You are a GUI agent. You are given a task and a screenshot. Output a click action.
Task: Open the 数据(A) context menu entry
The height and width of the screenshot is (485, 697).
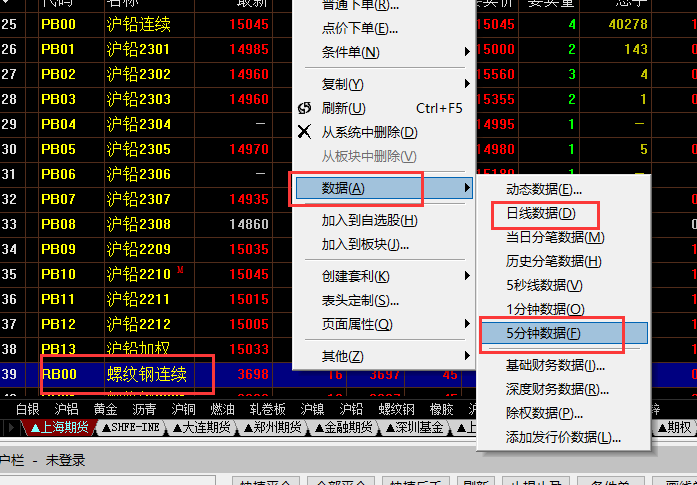pos(384,188)
